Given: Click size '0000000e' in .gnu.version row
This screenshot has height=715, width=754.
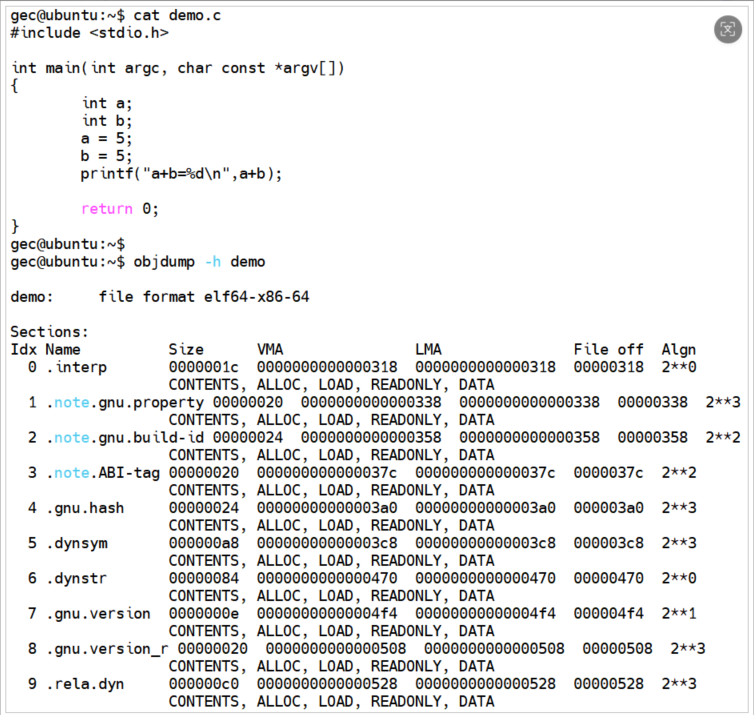Looking at the screenshot, I should pos(203,614).
